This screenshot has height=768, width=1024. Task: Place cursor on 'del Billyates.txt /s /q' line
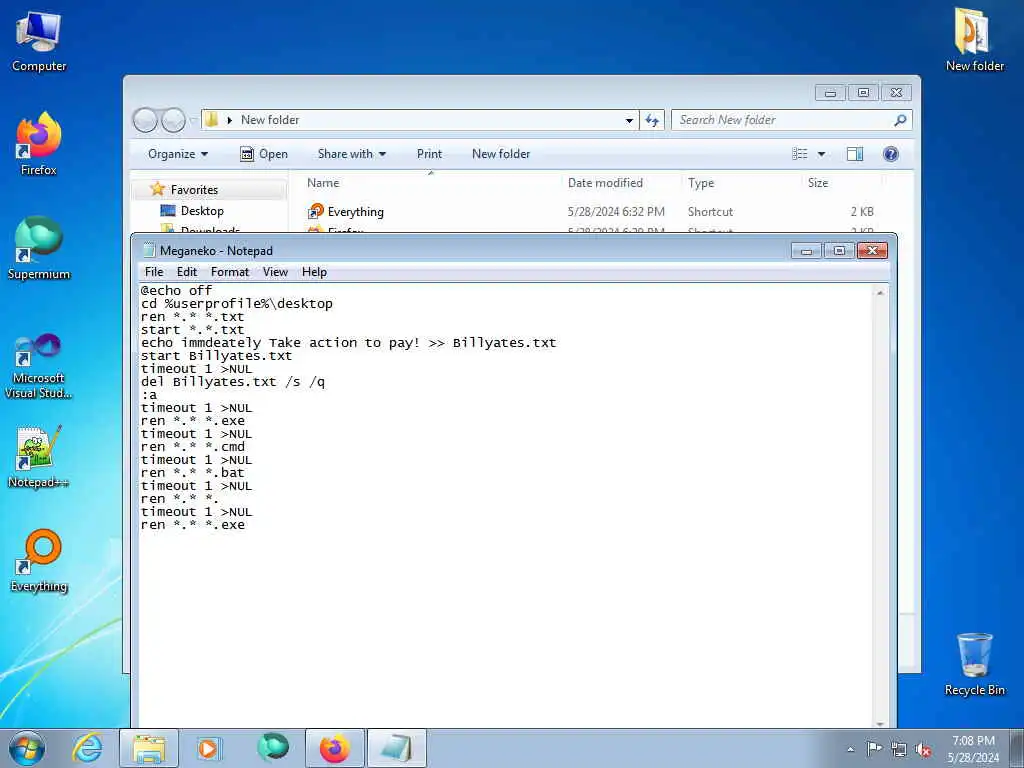[x=232, y=382]
